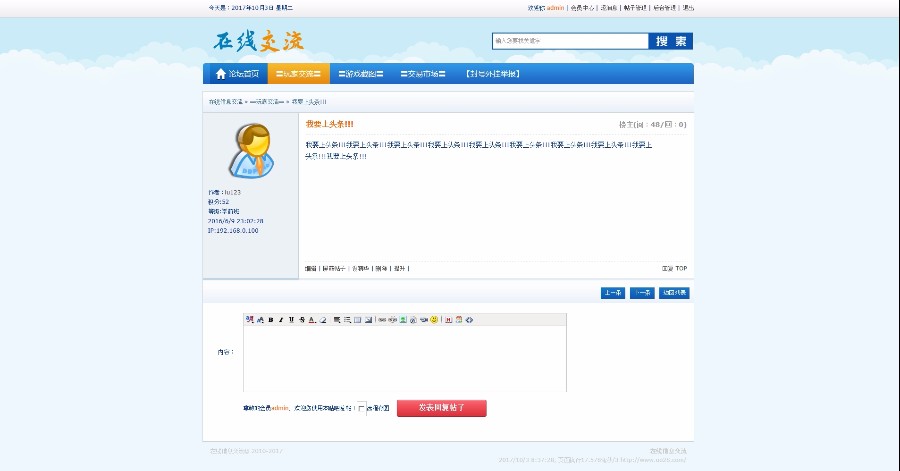Click inside the reply content text area
This screenshot has height=471, width=900.
coord(405,359)
